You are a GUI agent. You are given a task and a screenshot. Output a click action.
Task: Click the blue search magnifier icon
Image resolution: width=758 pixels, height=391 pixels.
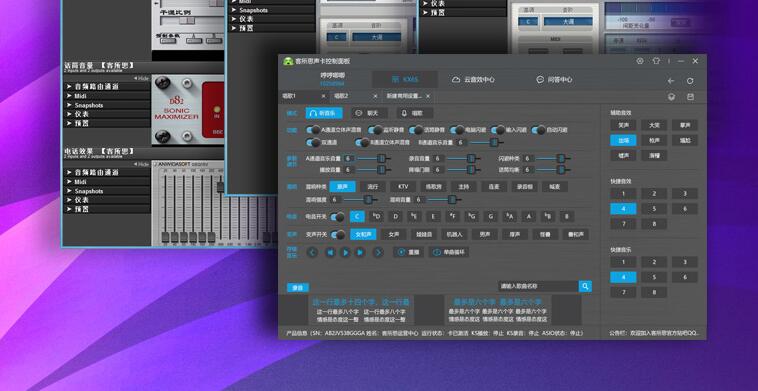pos(585,287)
